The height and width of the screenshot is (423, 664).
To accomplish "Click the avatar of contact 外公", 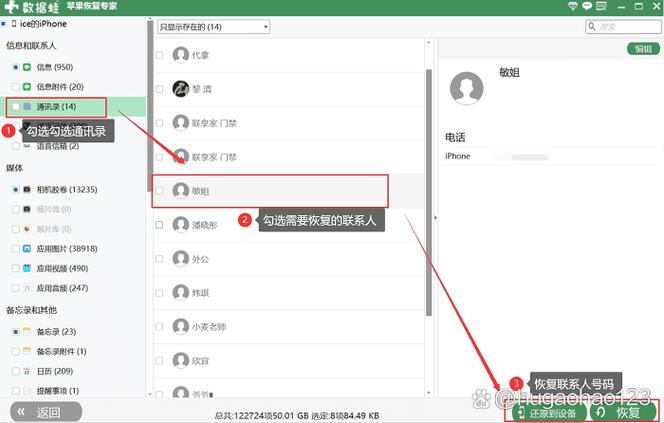I will (x=181, y=258).
